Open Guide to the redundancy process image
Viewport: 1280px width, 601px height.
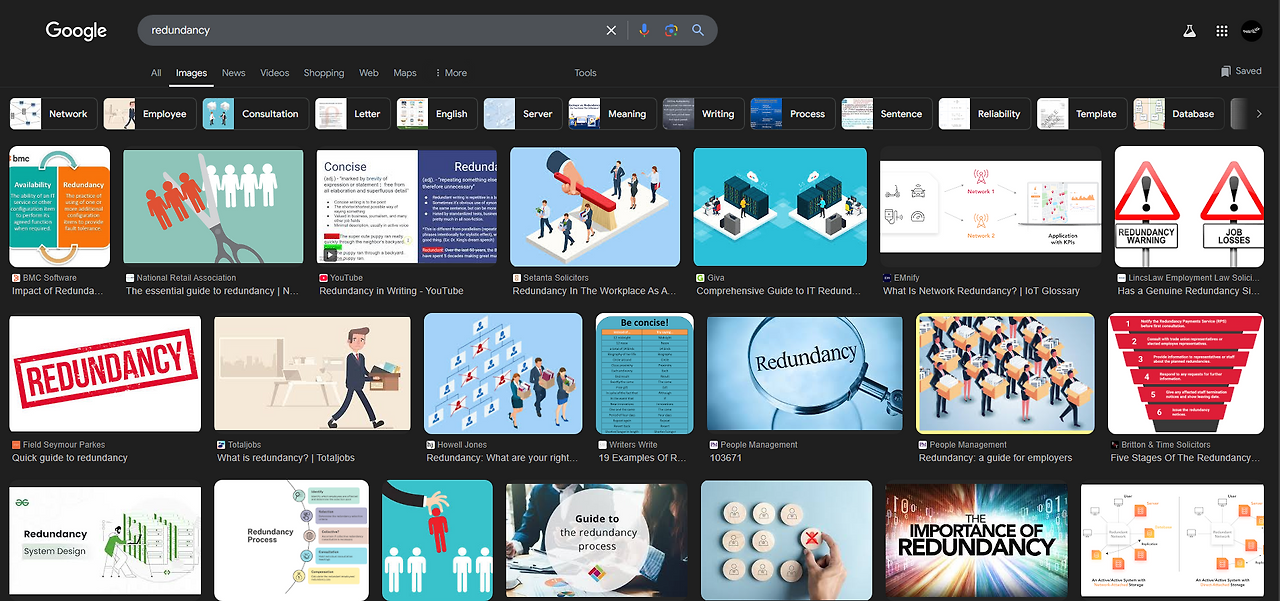point(597,539)
